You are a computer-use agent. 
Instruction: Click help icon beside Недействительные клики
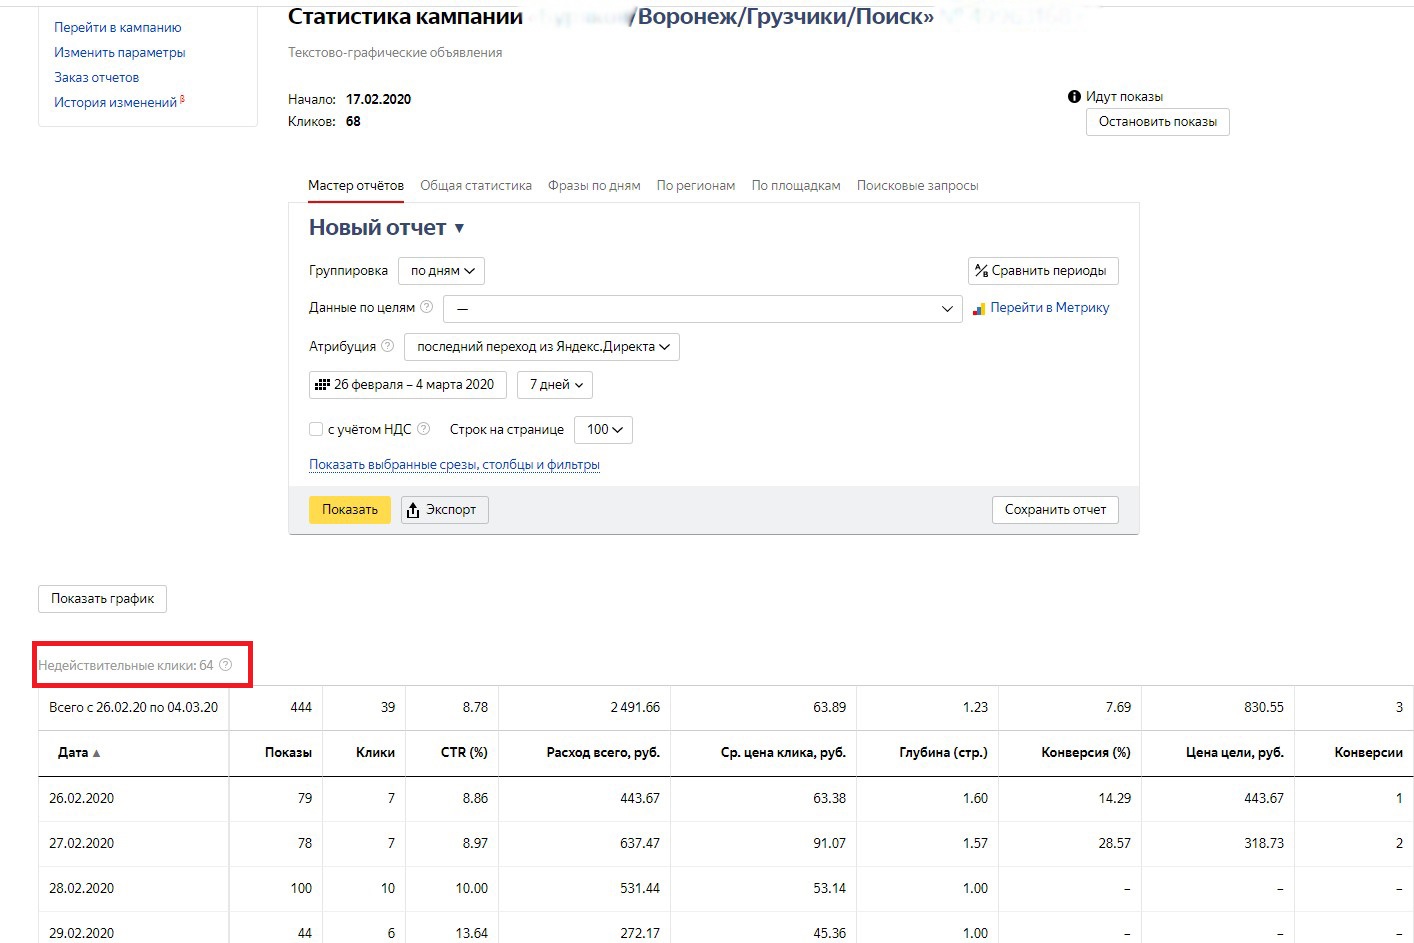225,665
